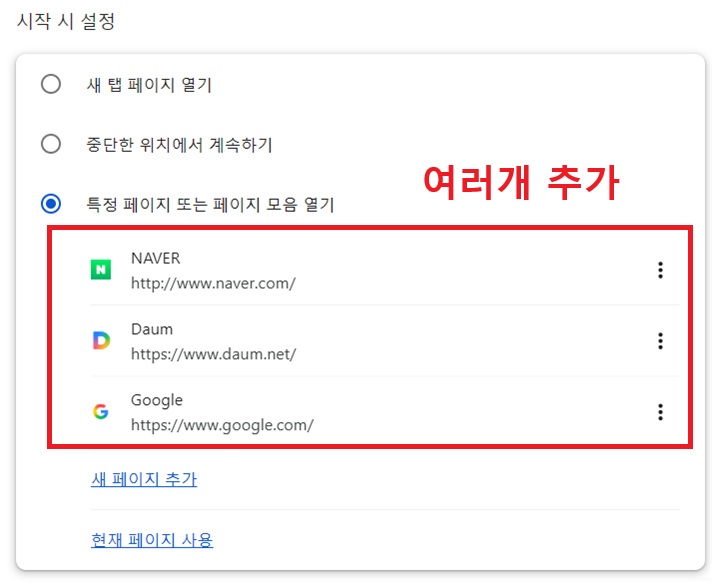Click the '새 페이지 추가' link
Viewport: 720px width, 584px height.
coord(144,479)
